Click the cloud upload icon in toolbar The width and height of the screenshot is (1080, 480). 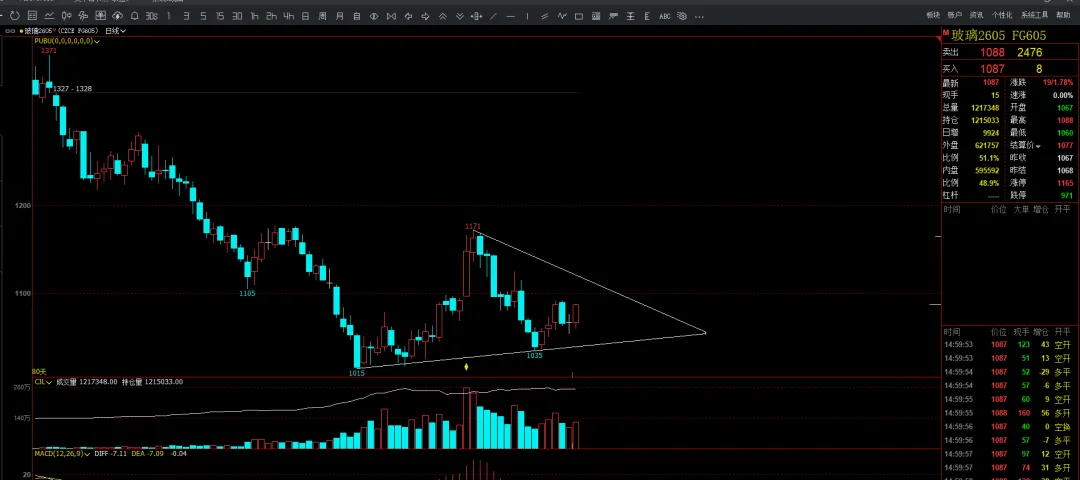tap(118, 15)
